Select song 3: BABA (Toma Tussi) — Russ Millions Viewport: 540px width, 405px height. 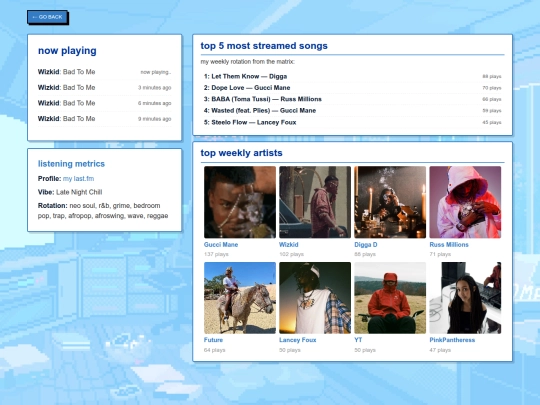pyautogui.click(x=352, y=99)
